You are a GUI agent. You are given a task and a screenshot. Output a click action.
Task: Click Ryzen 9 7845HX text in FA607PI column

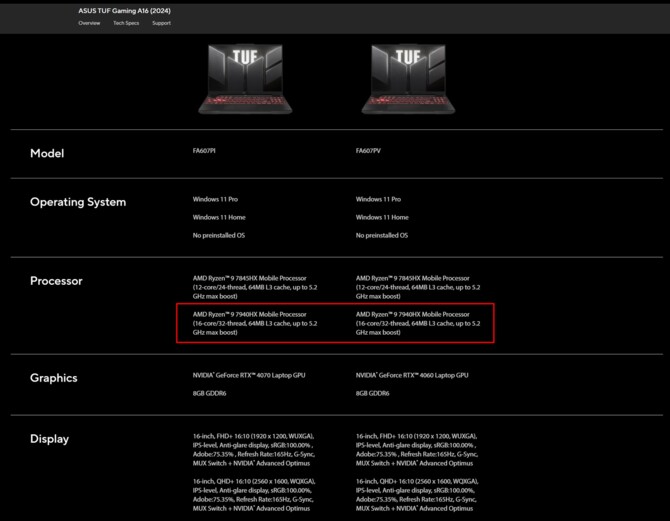click(x=255, y=287)
